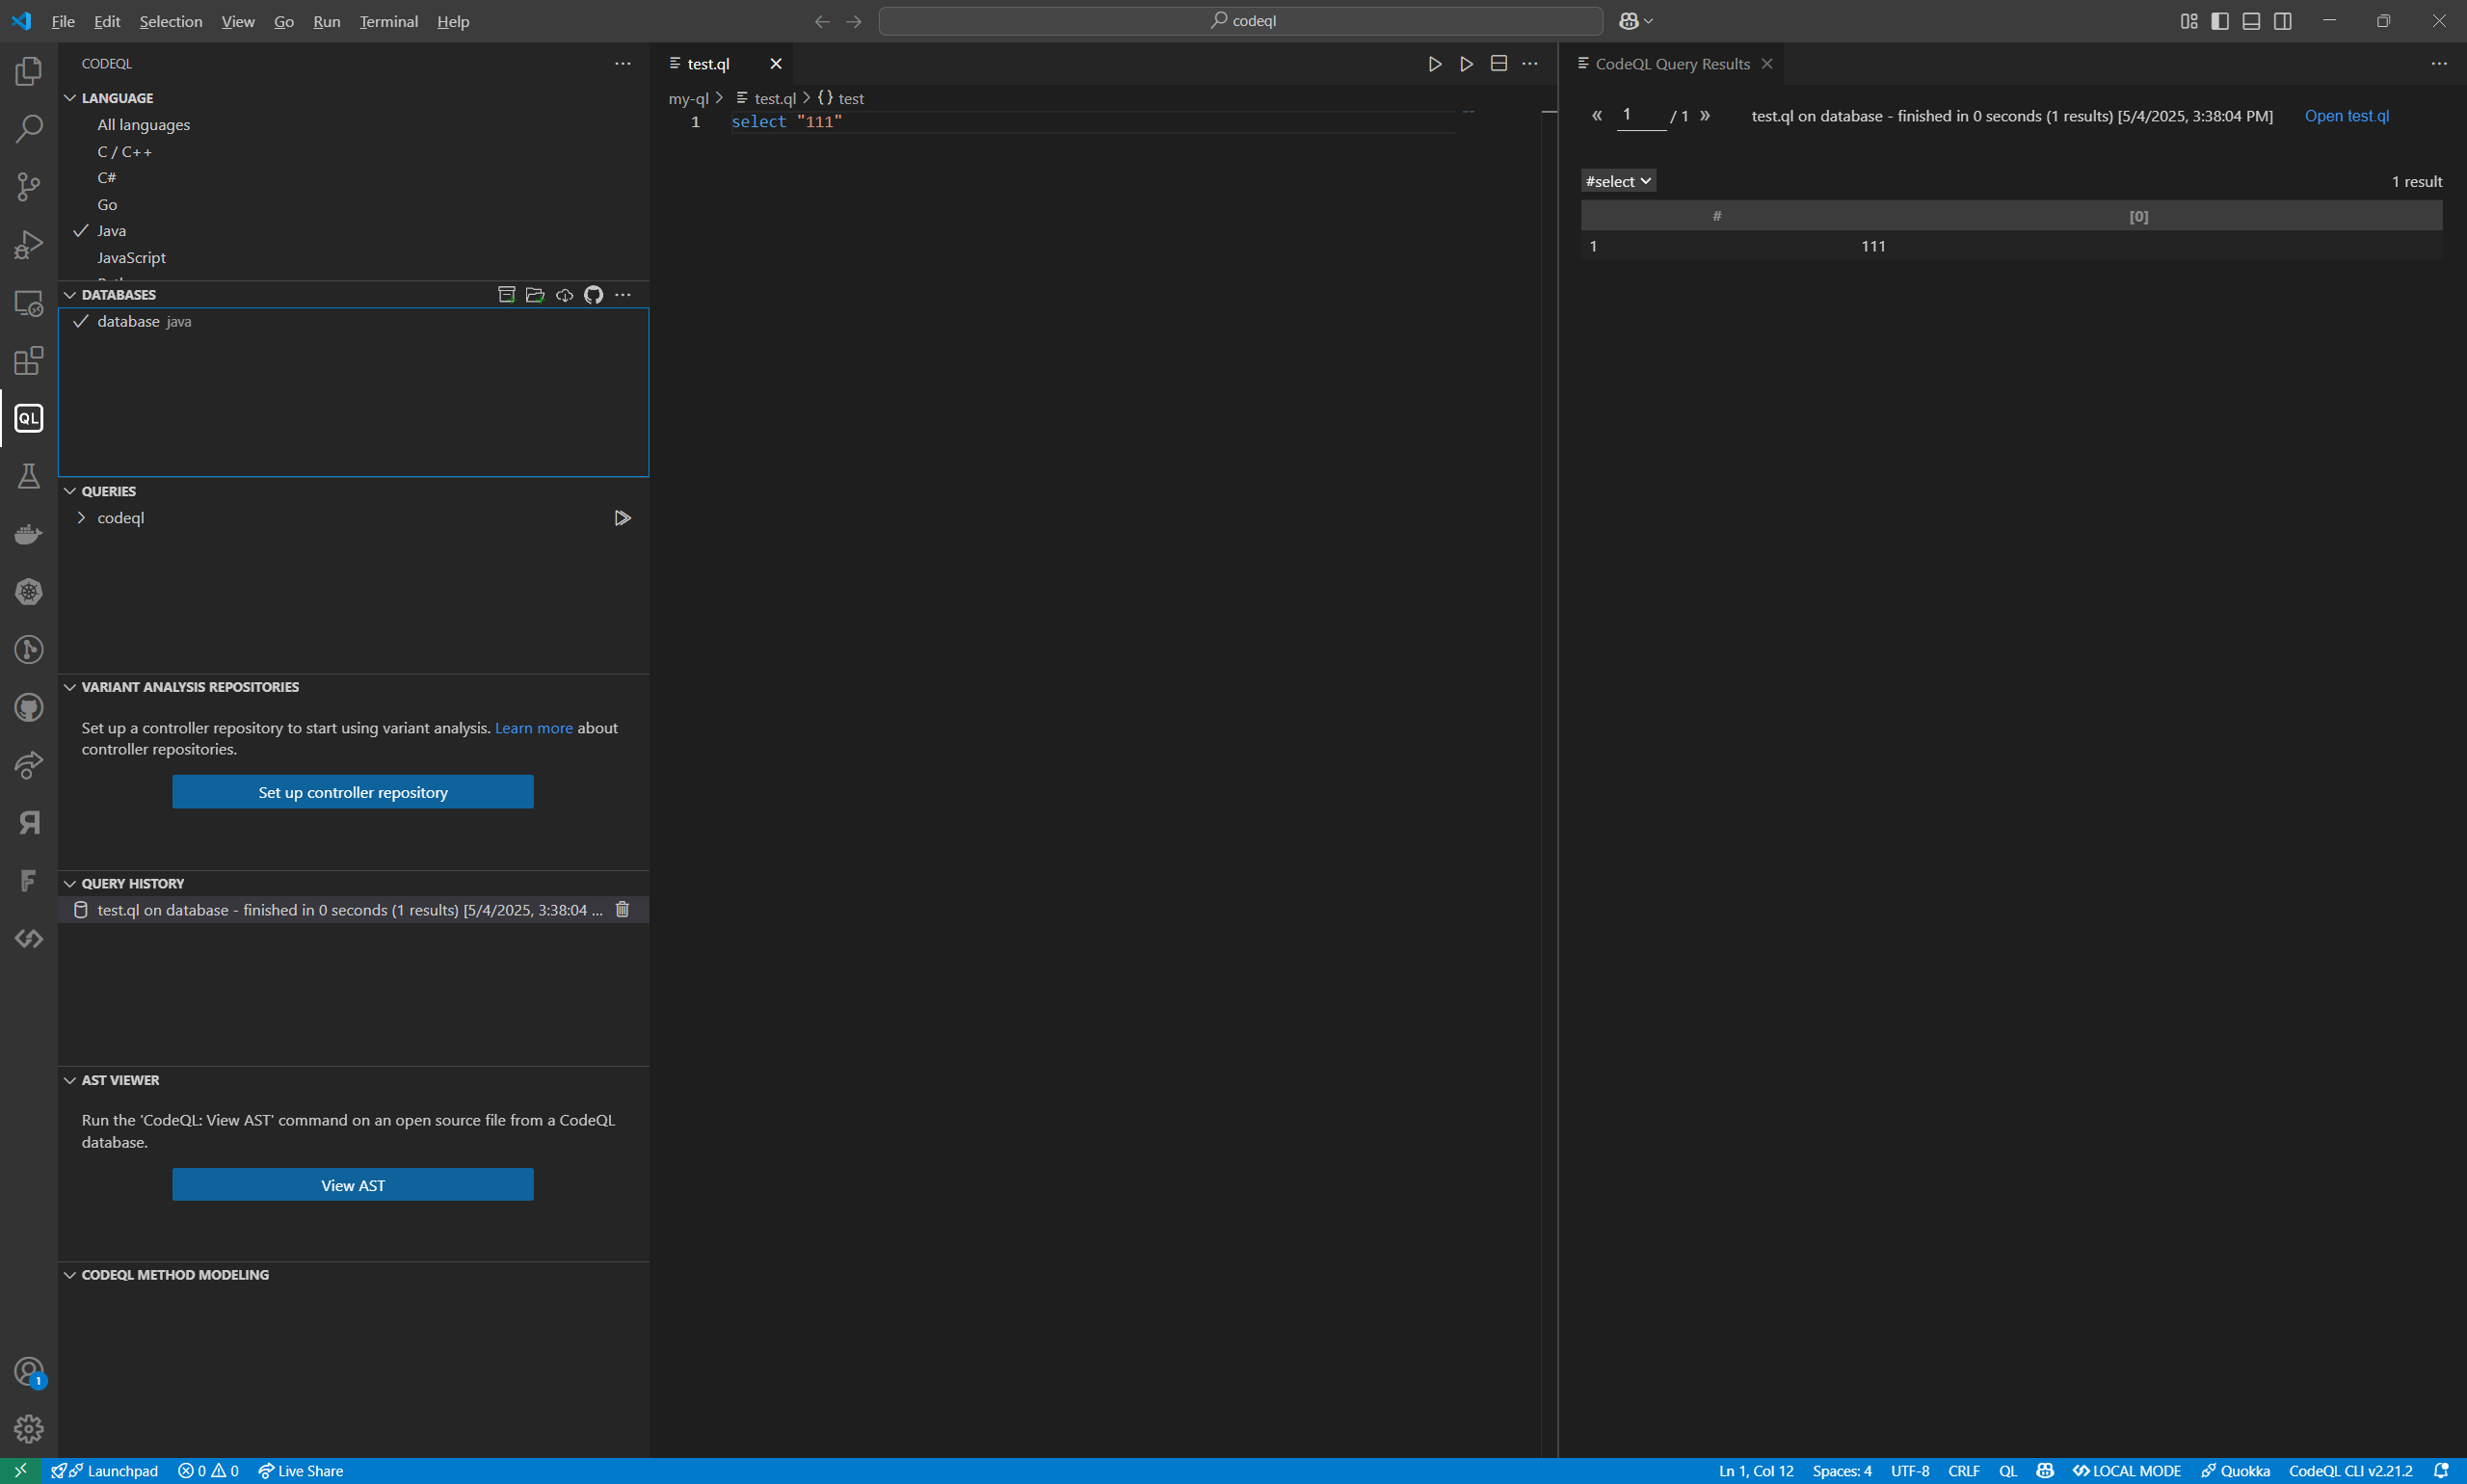2467x1484 pixels.
Task: Open the Testing flask view
Action: (x=29, y=476)
